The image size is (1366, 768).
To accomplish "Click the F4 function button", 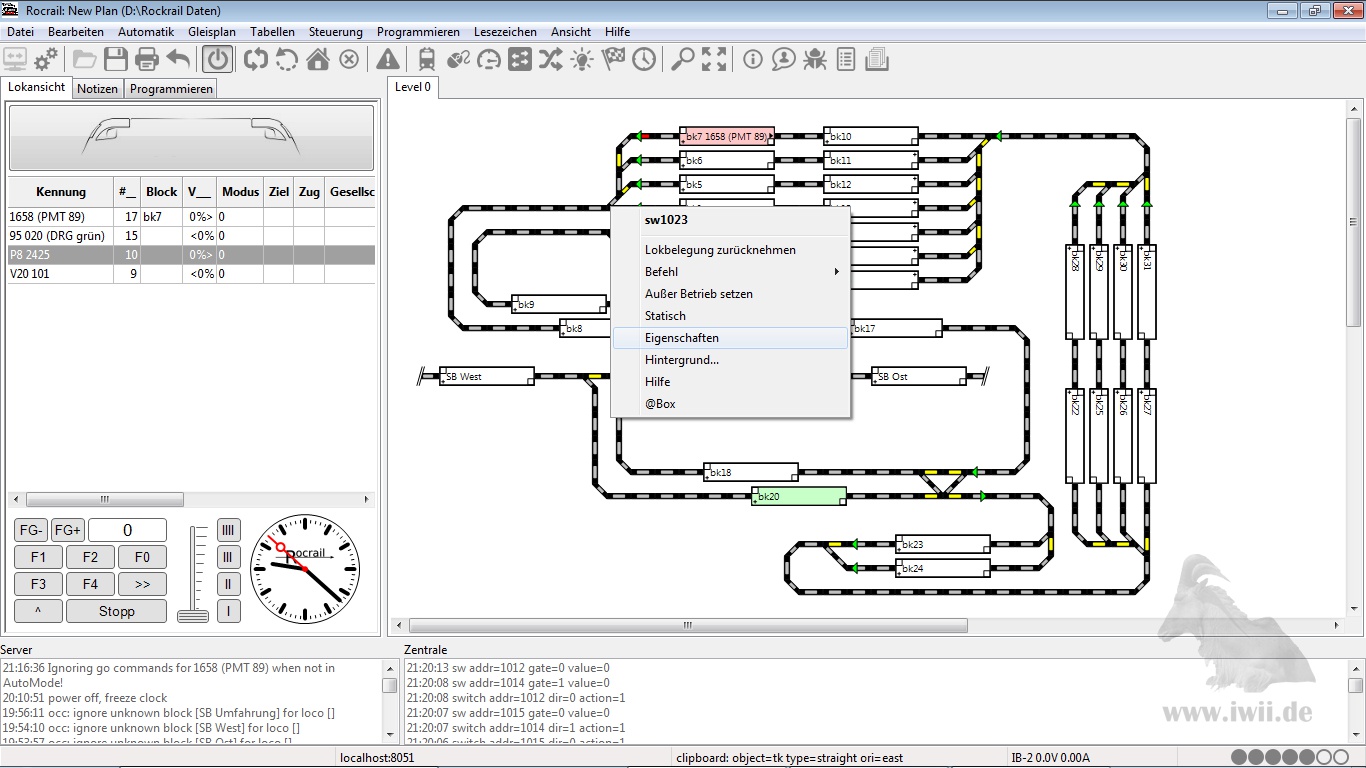I will [91, 584].
